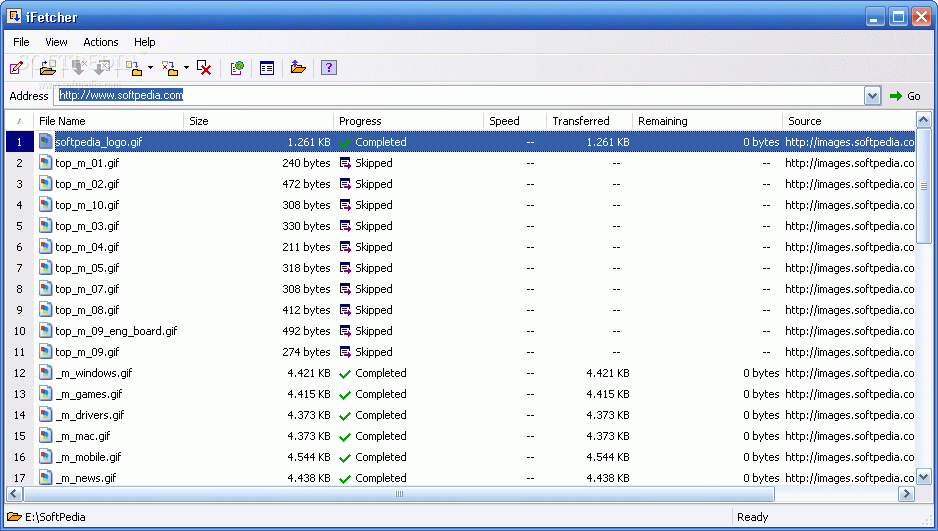Sort by Progress column header
Image resolution: width=938 pixels, height=531 pixels.
[409, 121]
